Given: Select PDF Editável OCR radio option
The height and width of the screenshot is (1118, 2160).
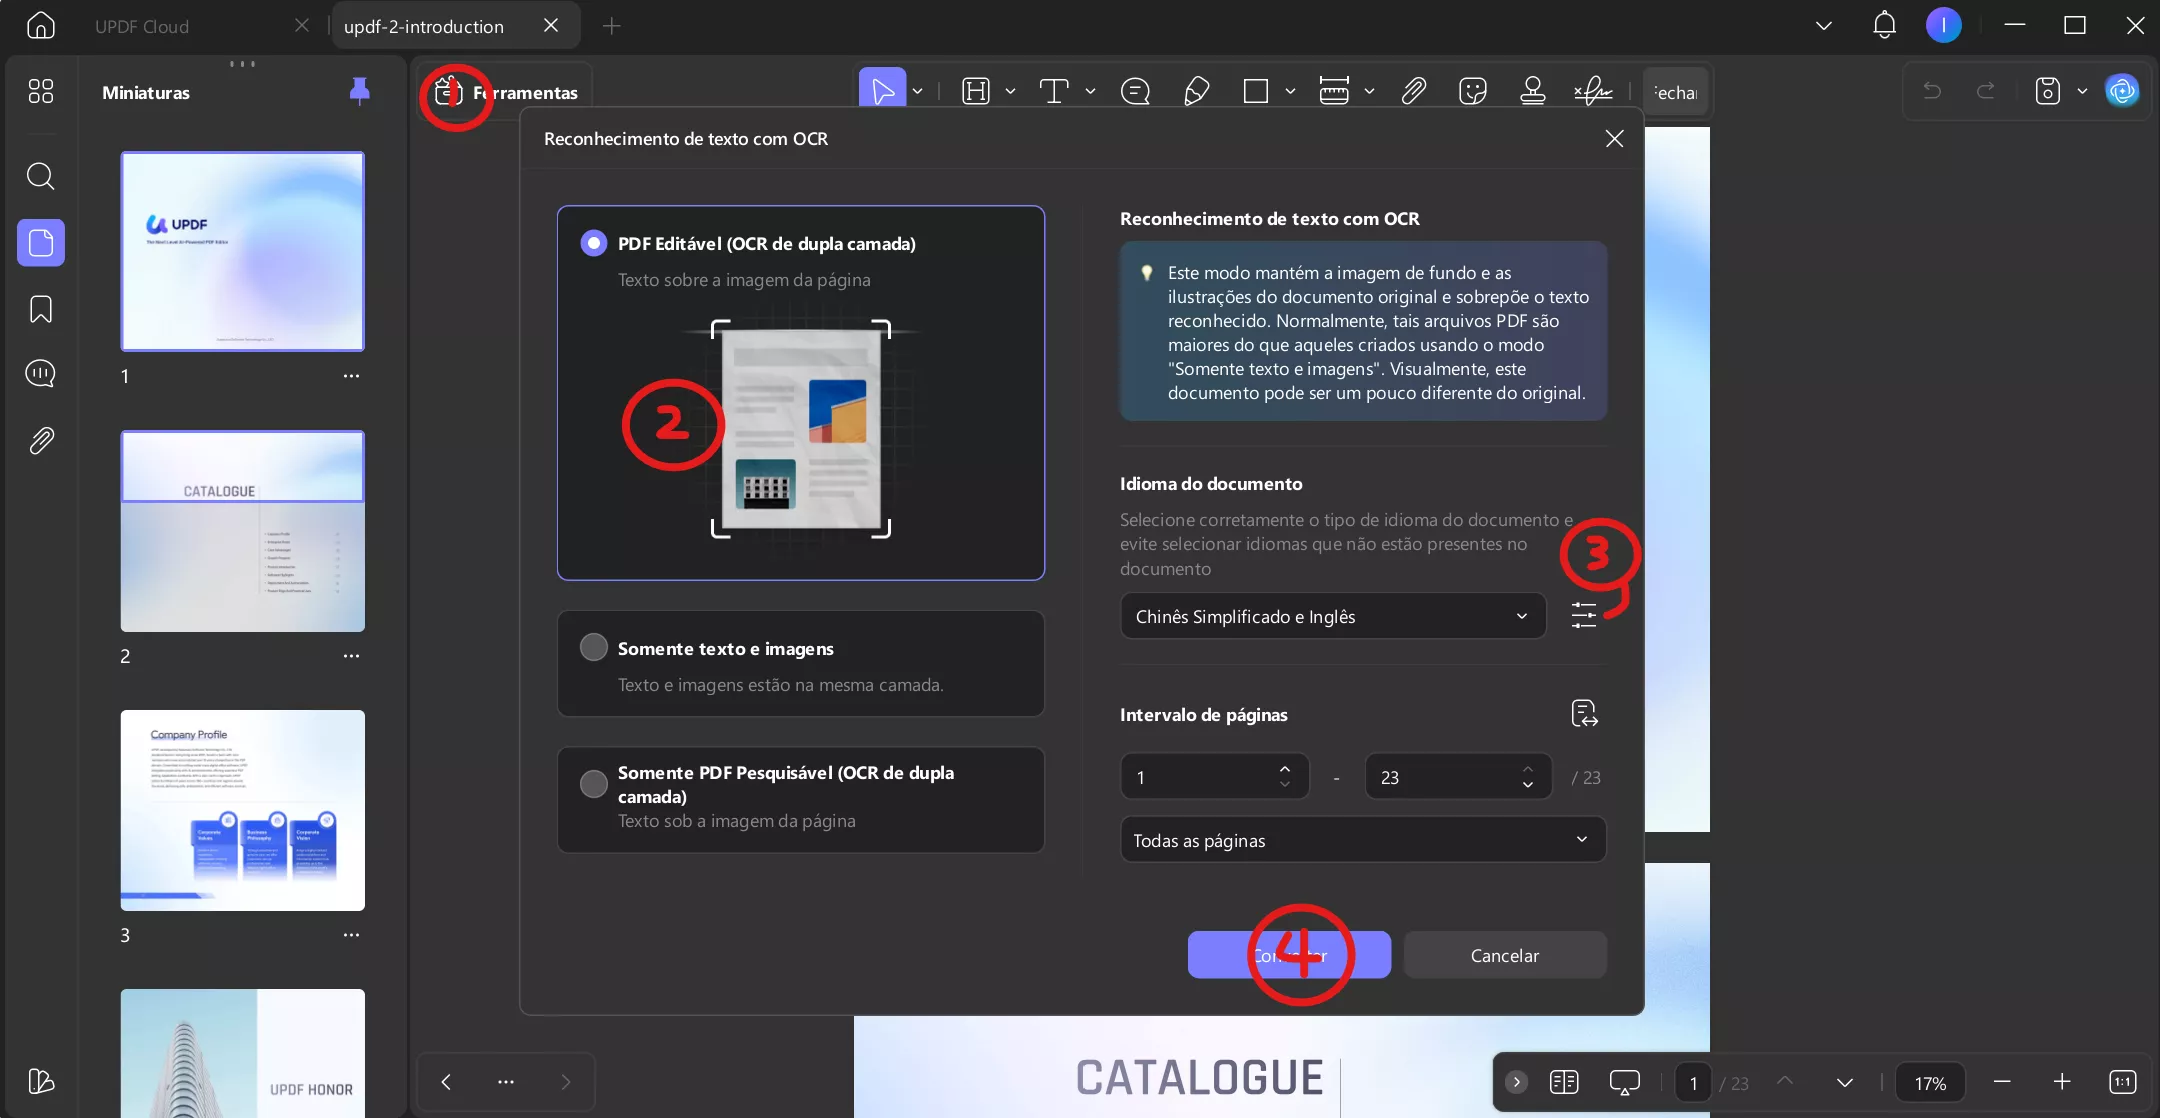Looking at the screenshot, I should point(594,243).
